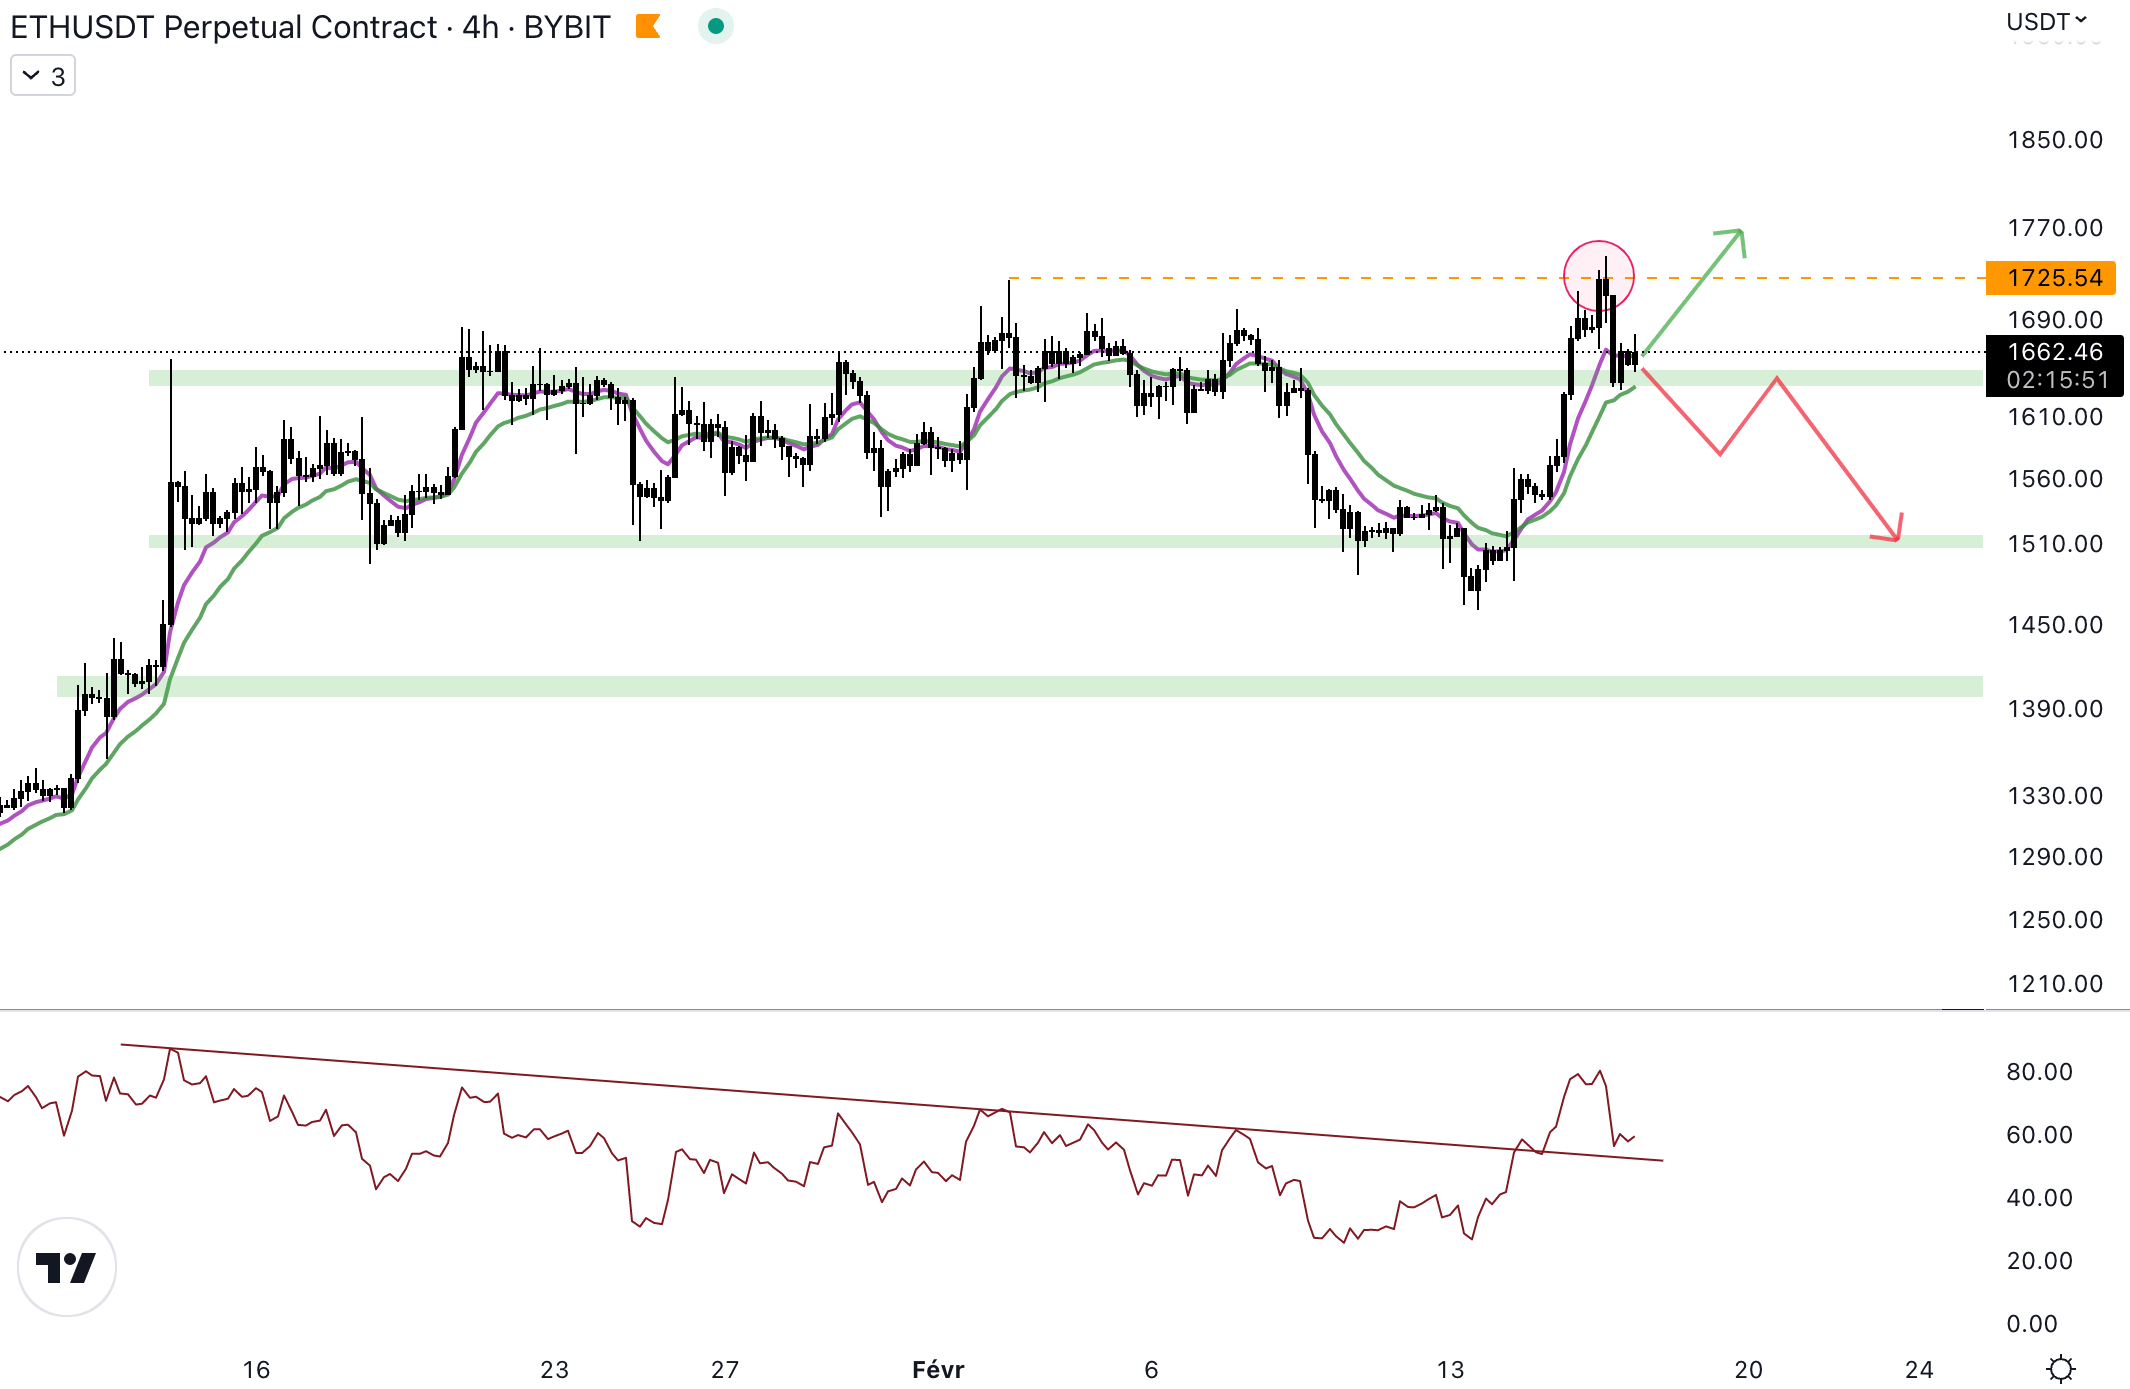Click the TradingView logo badge

67,1267
